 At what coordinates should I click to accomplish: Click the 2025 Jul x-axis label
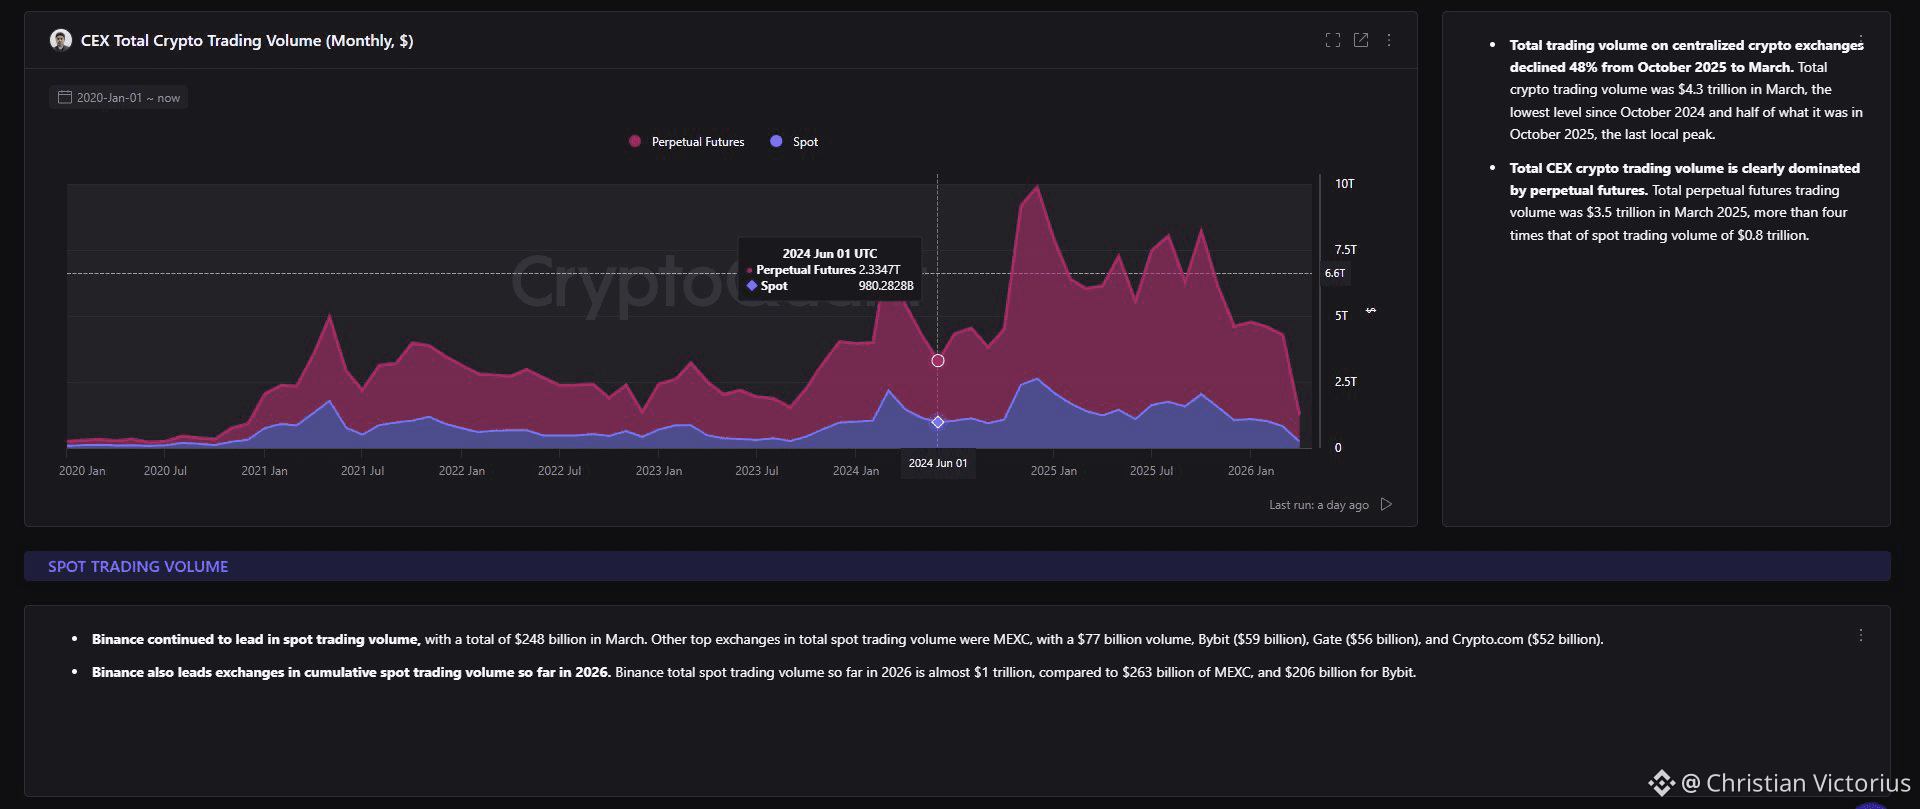coord(1152,471)
